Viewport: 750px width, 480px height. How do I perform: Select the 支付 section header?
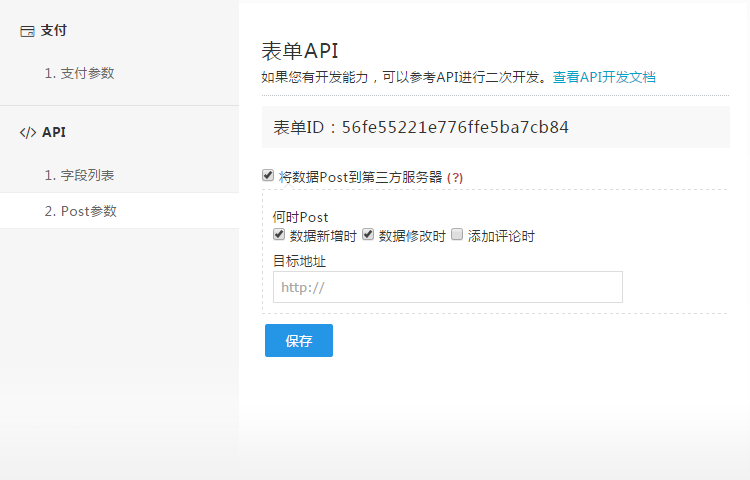click(x=53, y=31)
